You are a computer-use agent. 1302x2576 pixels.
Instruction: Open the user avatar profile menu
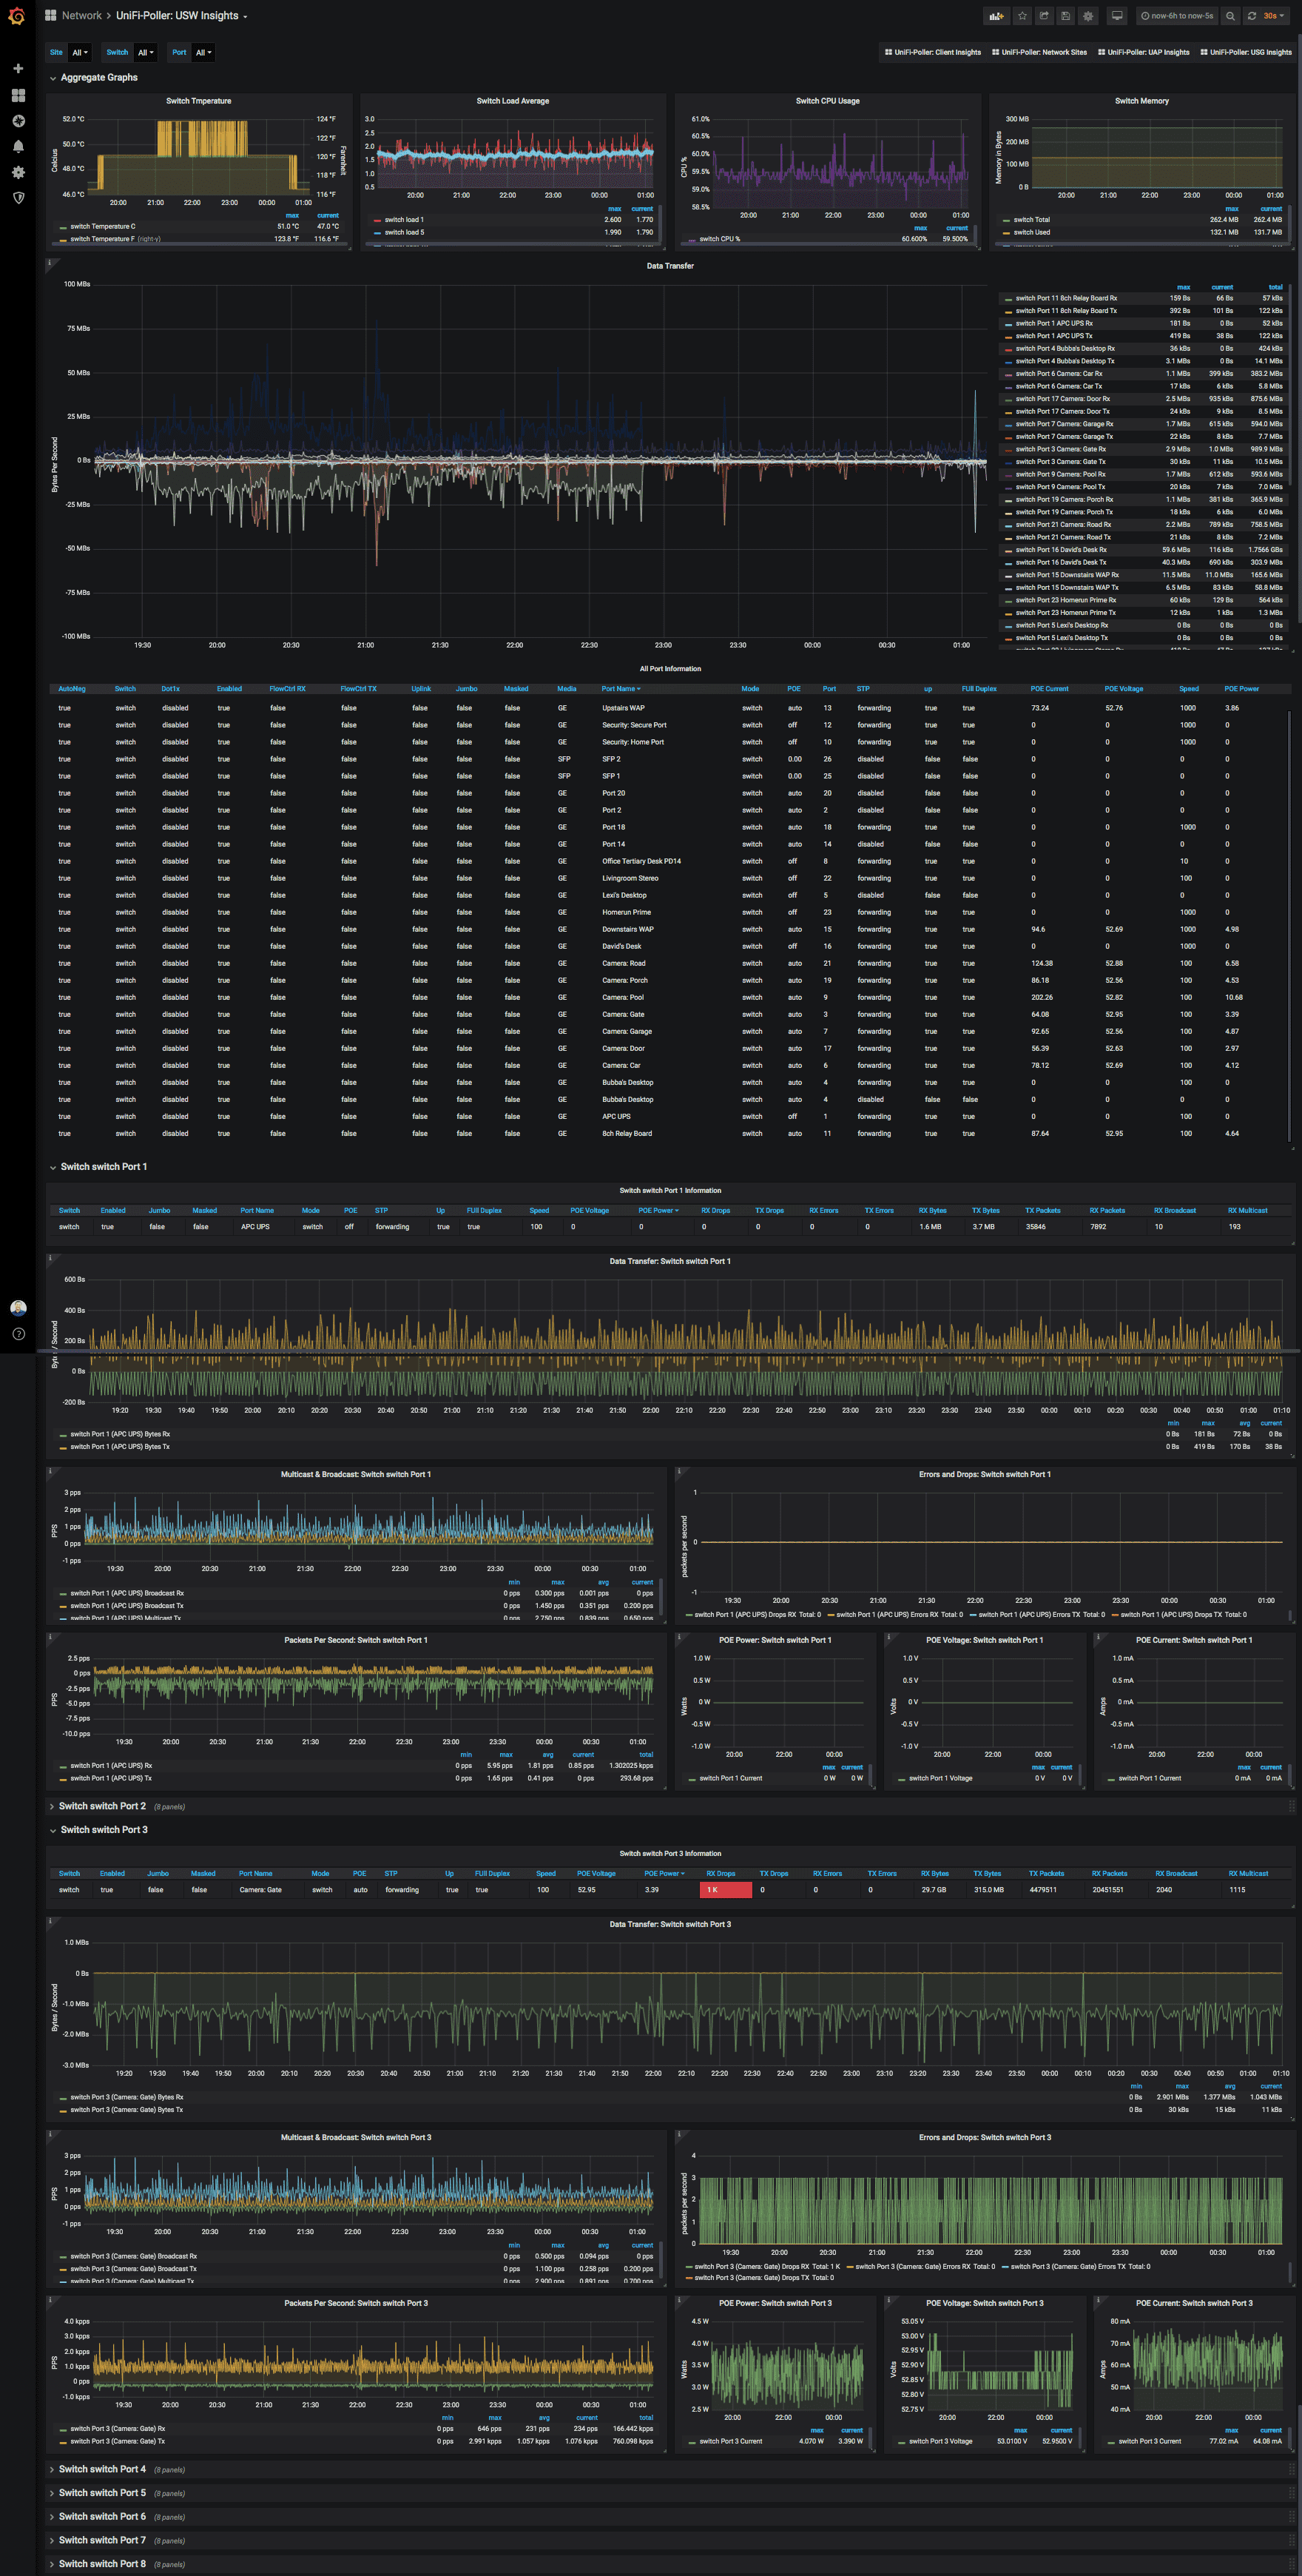(18, 1308)
